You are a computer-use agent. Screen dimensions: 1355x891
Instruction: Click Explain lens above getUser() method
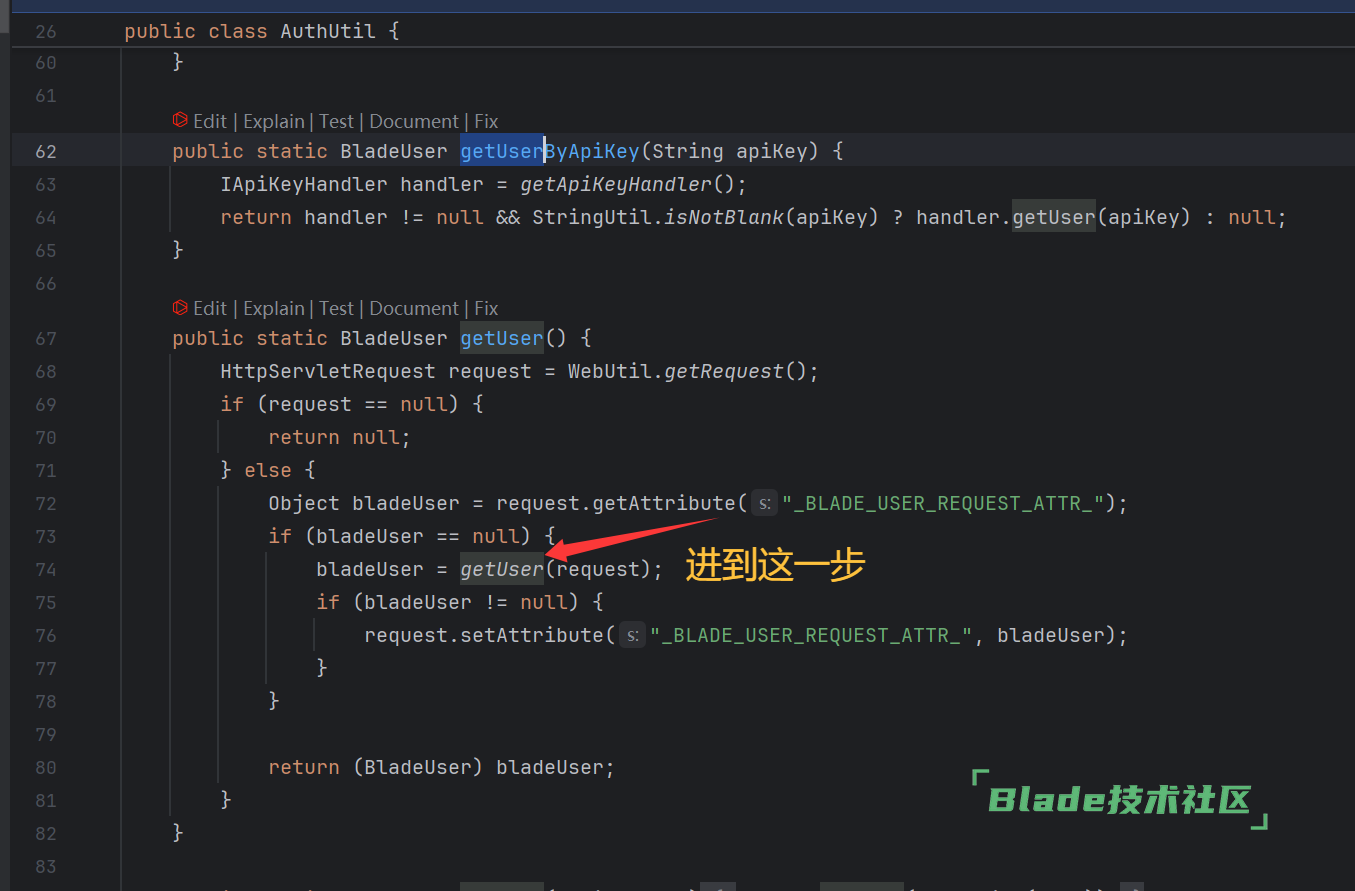click(274, 308)
